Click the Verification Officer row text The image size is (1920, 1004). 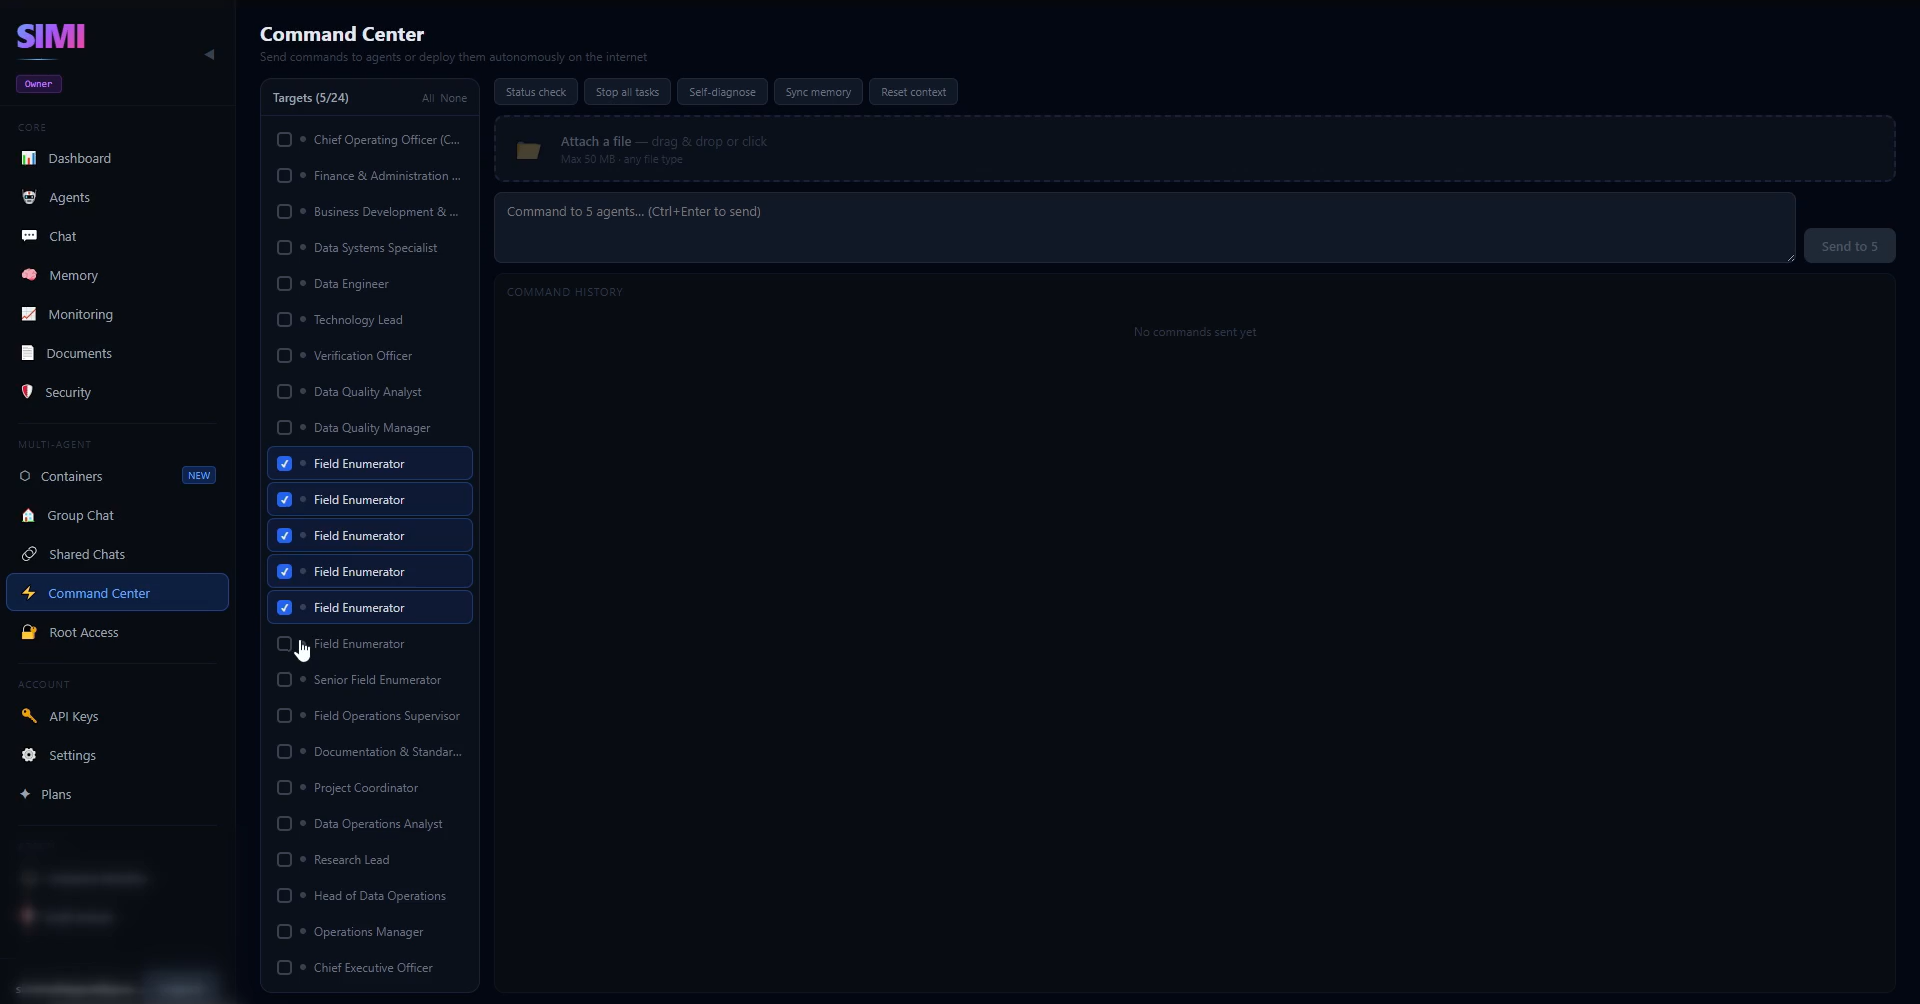(363, 356)
